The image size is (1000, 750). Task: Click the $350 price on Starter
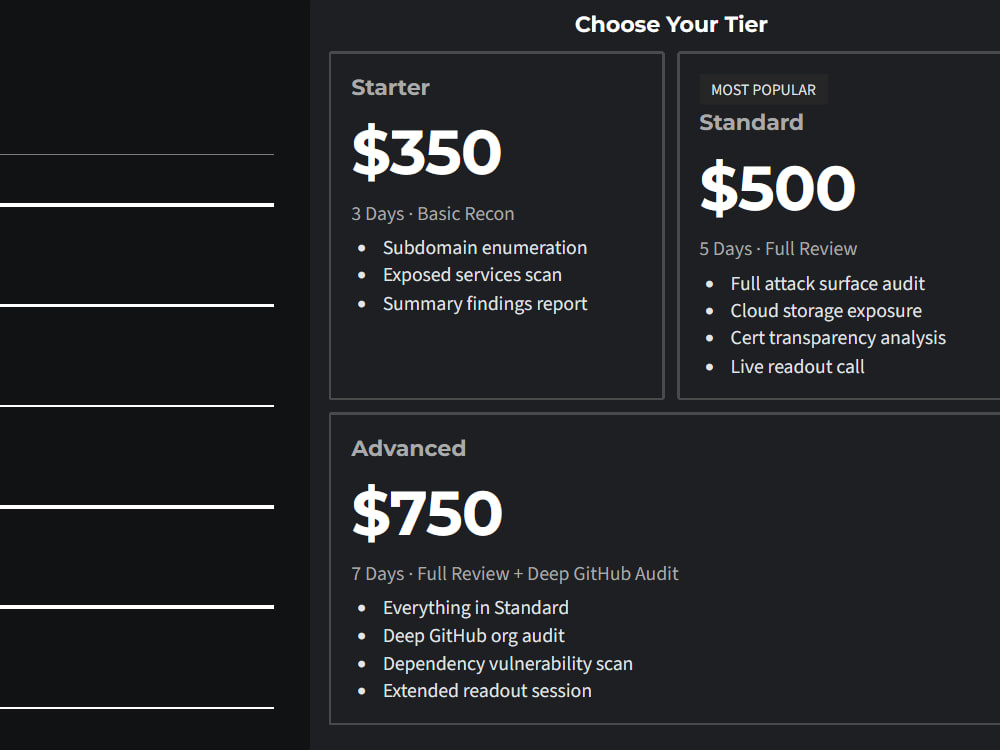pyautogui.click(x=427, y=152)
